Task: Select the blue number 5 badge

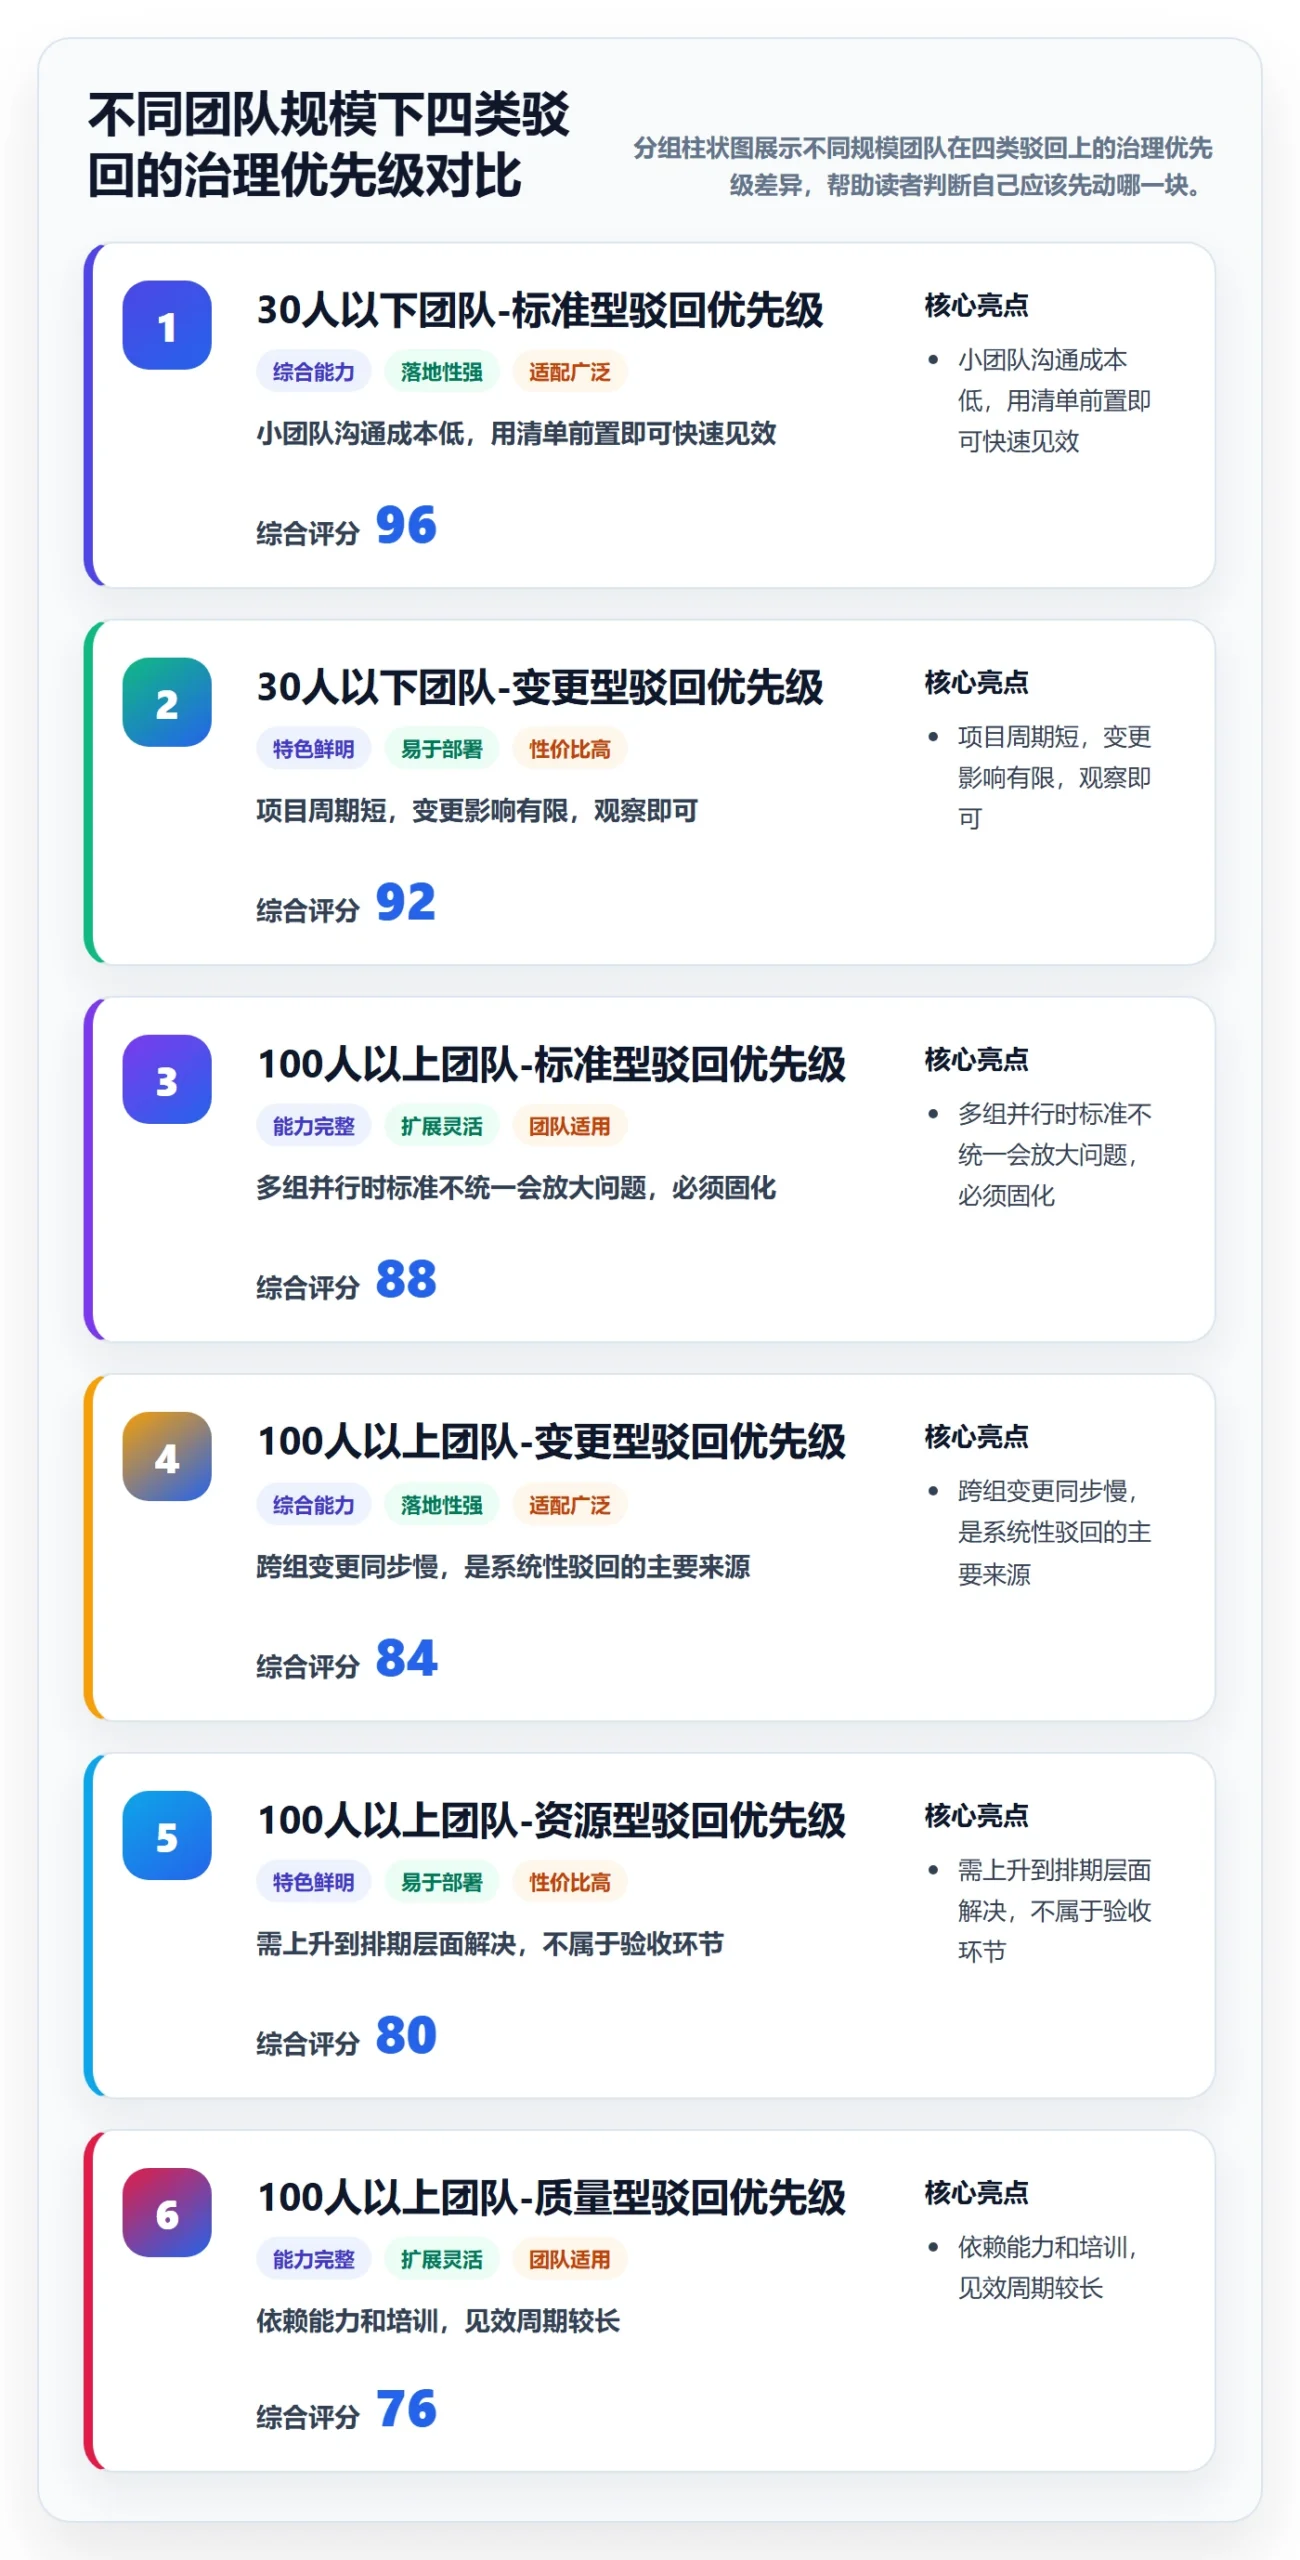Action: coord(167,1835)
